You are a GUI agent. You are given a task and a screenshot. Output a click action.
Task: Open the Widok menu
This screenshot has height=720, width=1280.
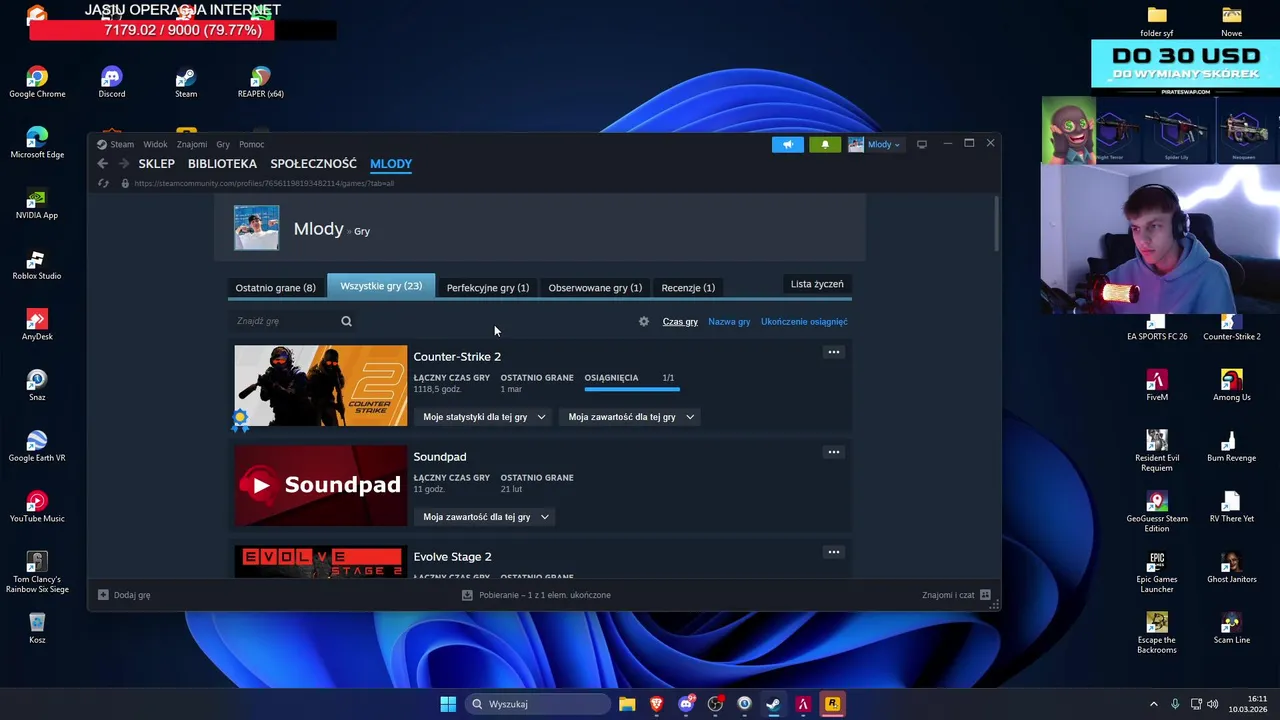point(155,144)
